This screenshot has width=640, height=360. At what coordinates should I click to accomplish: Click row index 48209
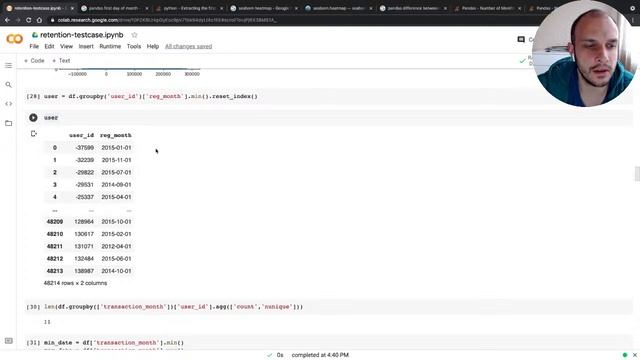[x=55, y=222]
